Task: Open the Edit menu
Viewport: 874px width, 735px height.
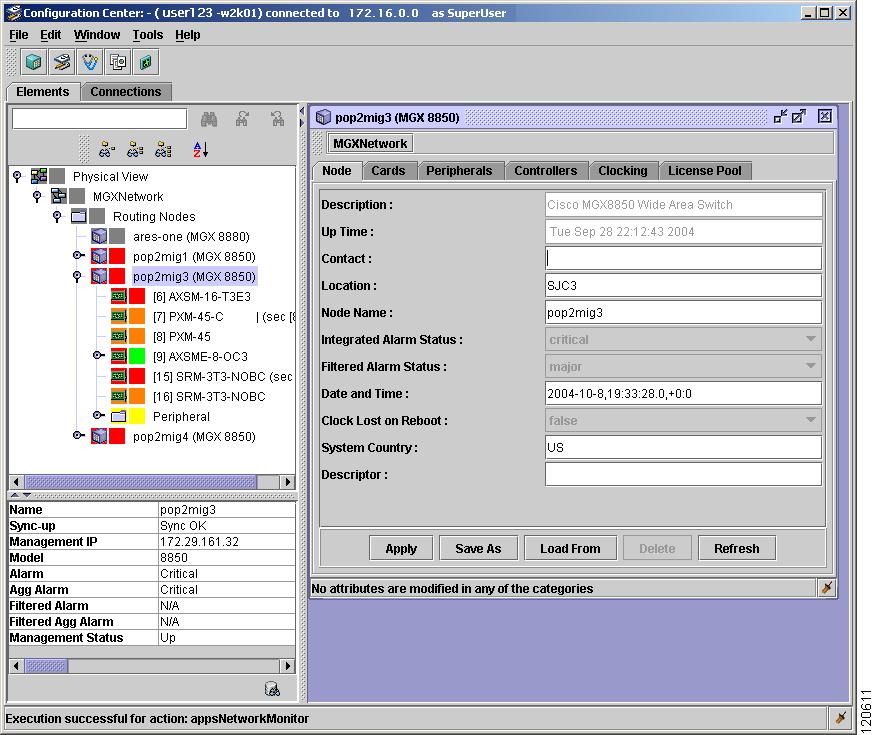Action: click(50, 35)
